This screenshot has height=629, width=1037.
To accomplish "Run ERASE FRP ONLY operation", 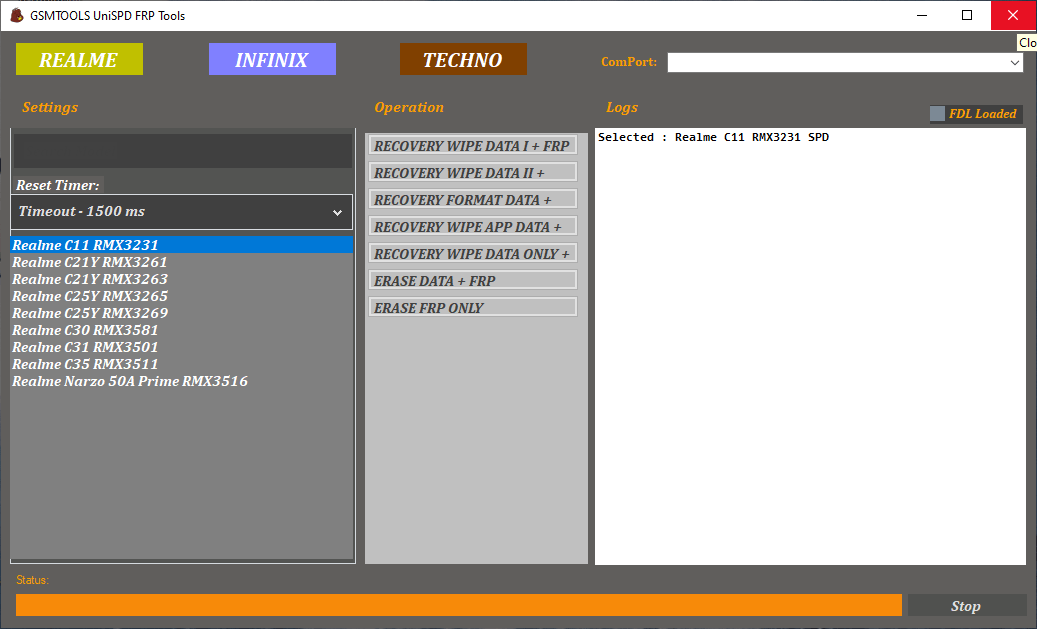I will (x=472, y=306).
